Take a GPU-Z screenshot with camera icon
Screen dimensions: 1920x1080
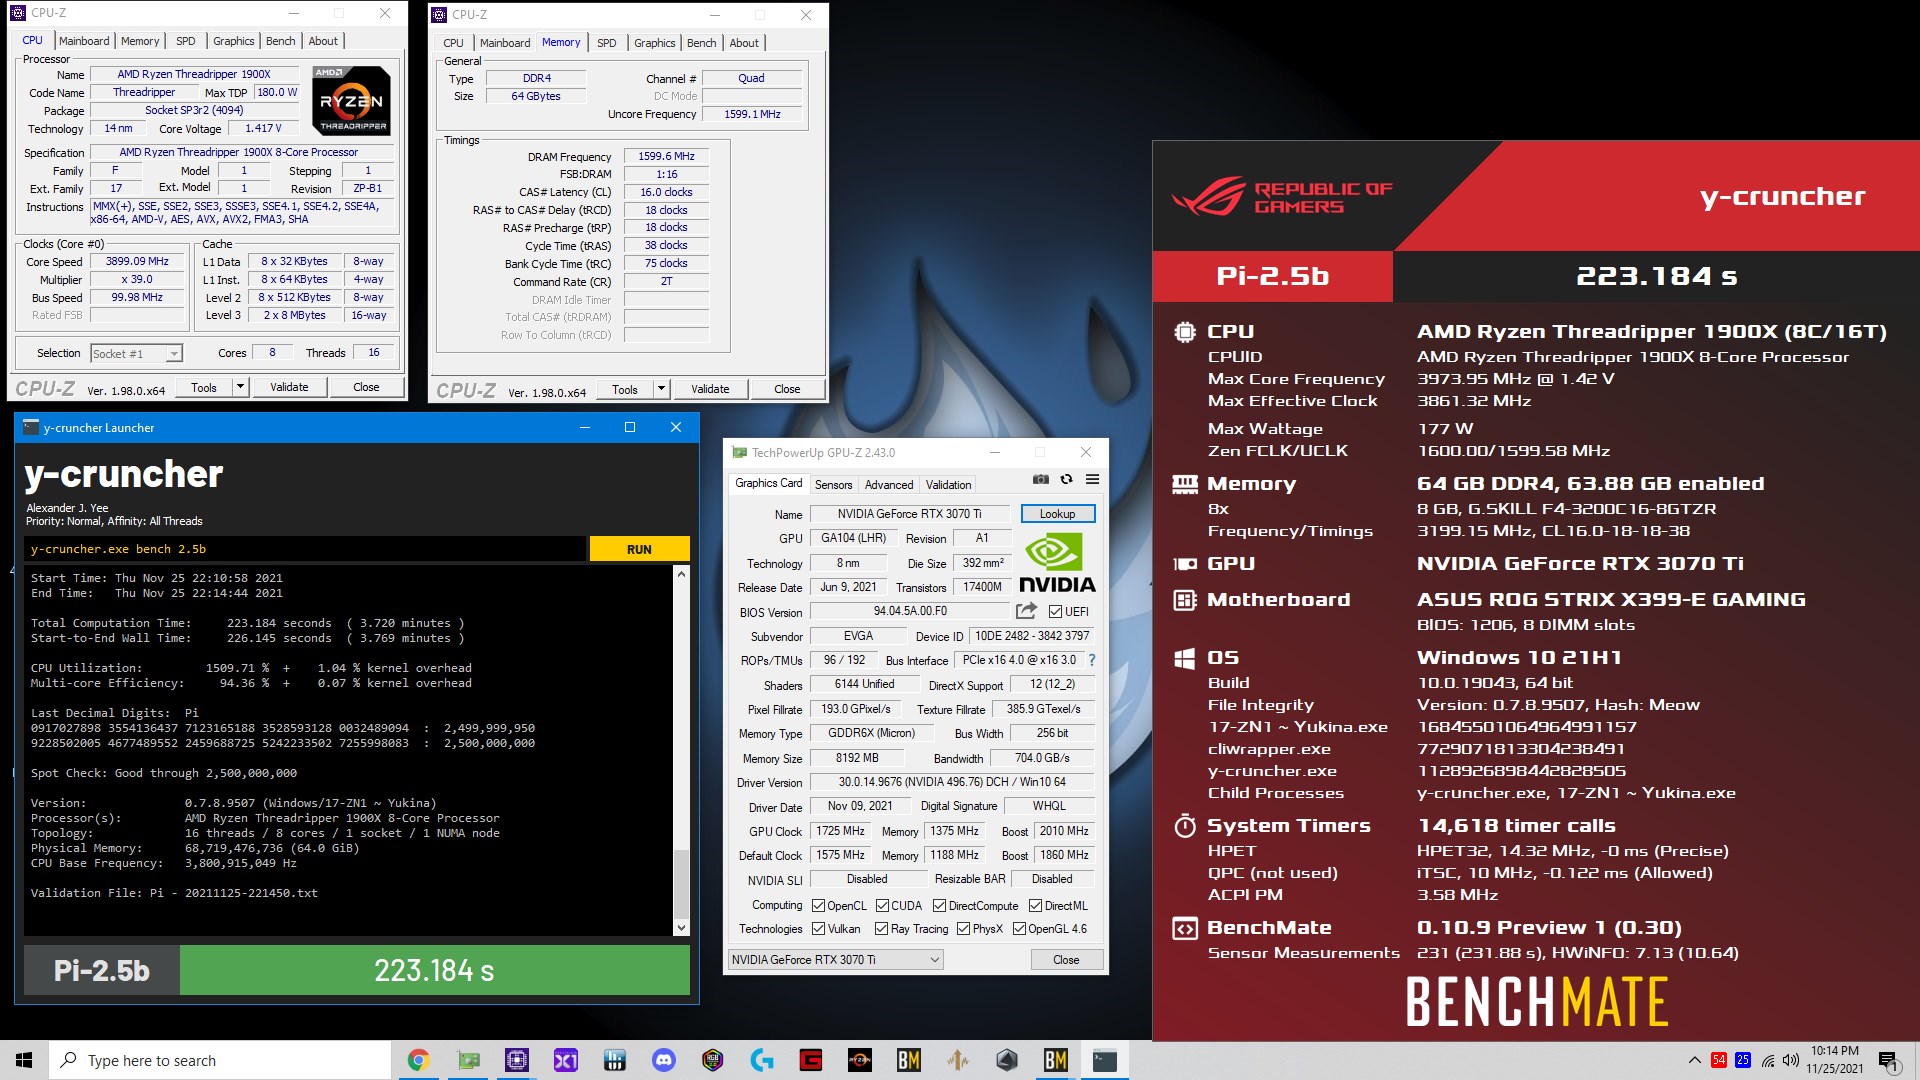point(1041,480)
